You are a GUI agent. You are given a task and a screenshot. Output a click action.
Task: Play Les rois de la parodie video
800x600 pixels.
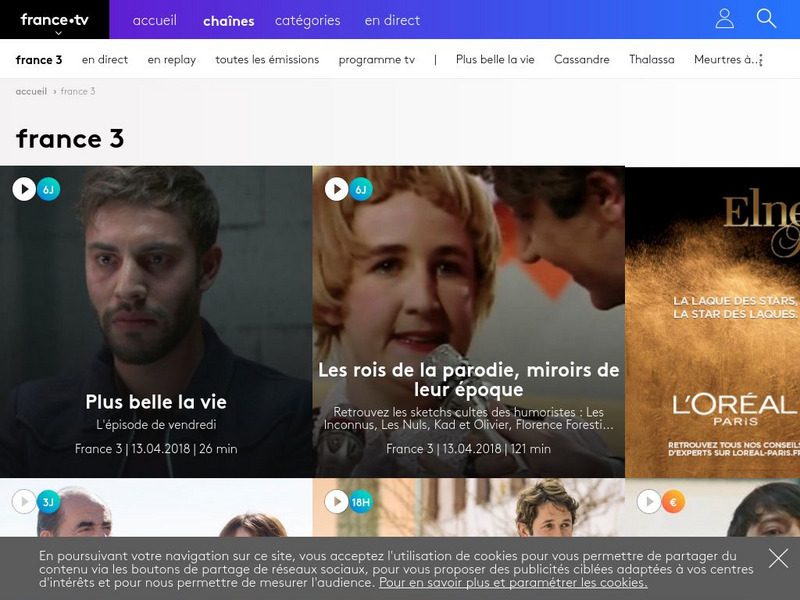(337, 189)
